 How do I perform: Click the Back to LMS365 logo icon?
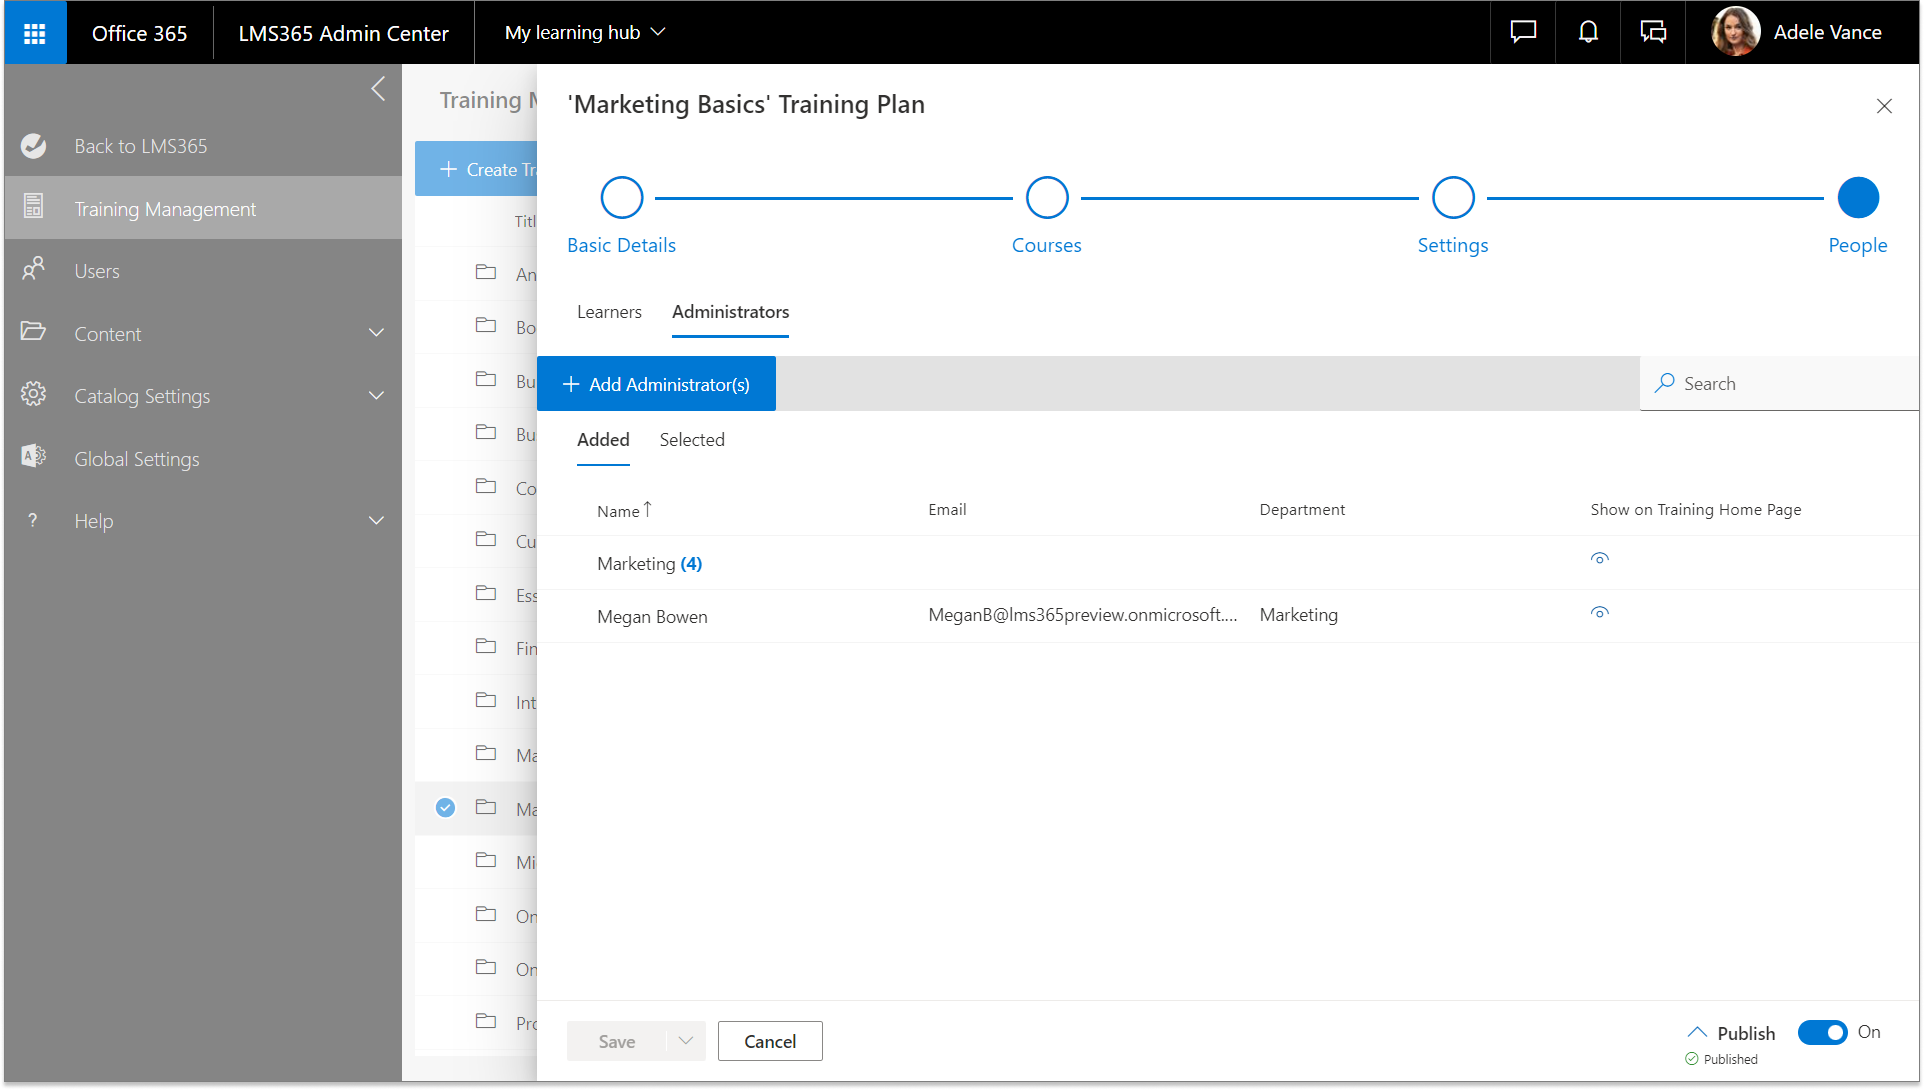click(x=34, y=146)
